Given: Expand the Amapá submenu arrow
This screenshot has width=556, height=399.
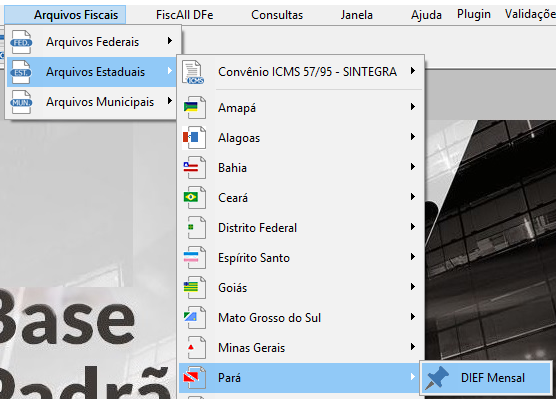Looking at the screenshot, I should pyautogui.click(x=413, y=106).
